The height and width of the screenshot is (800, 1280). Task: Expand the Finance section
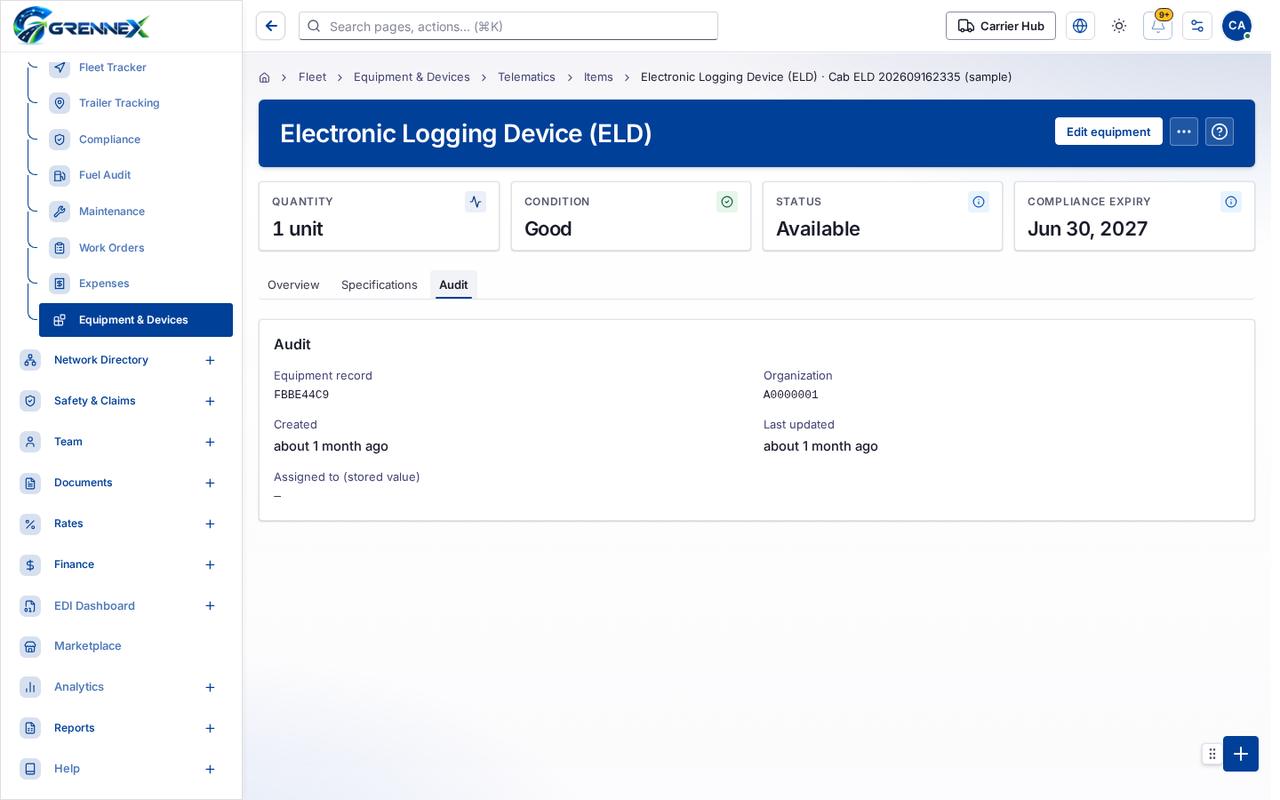pyautogui.click(x=210, y=565)
